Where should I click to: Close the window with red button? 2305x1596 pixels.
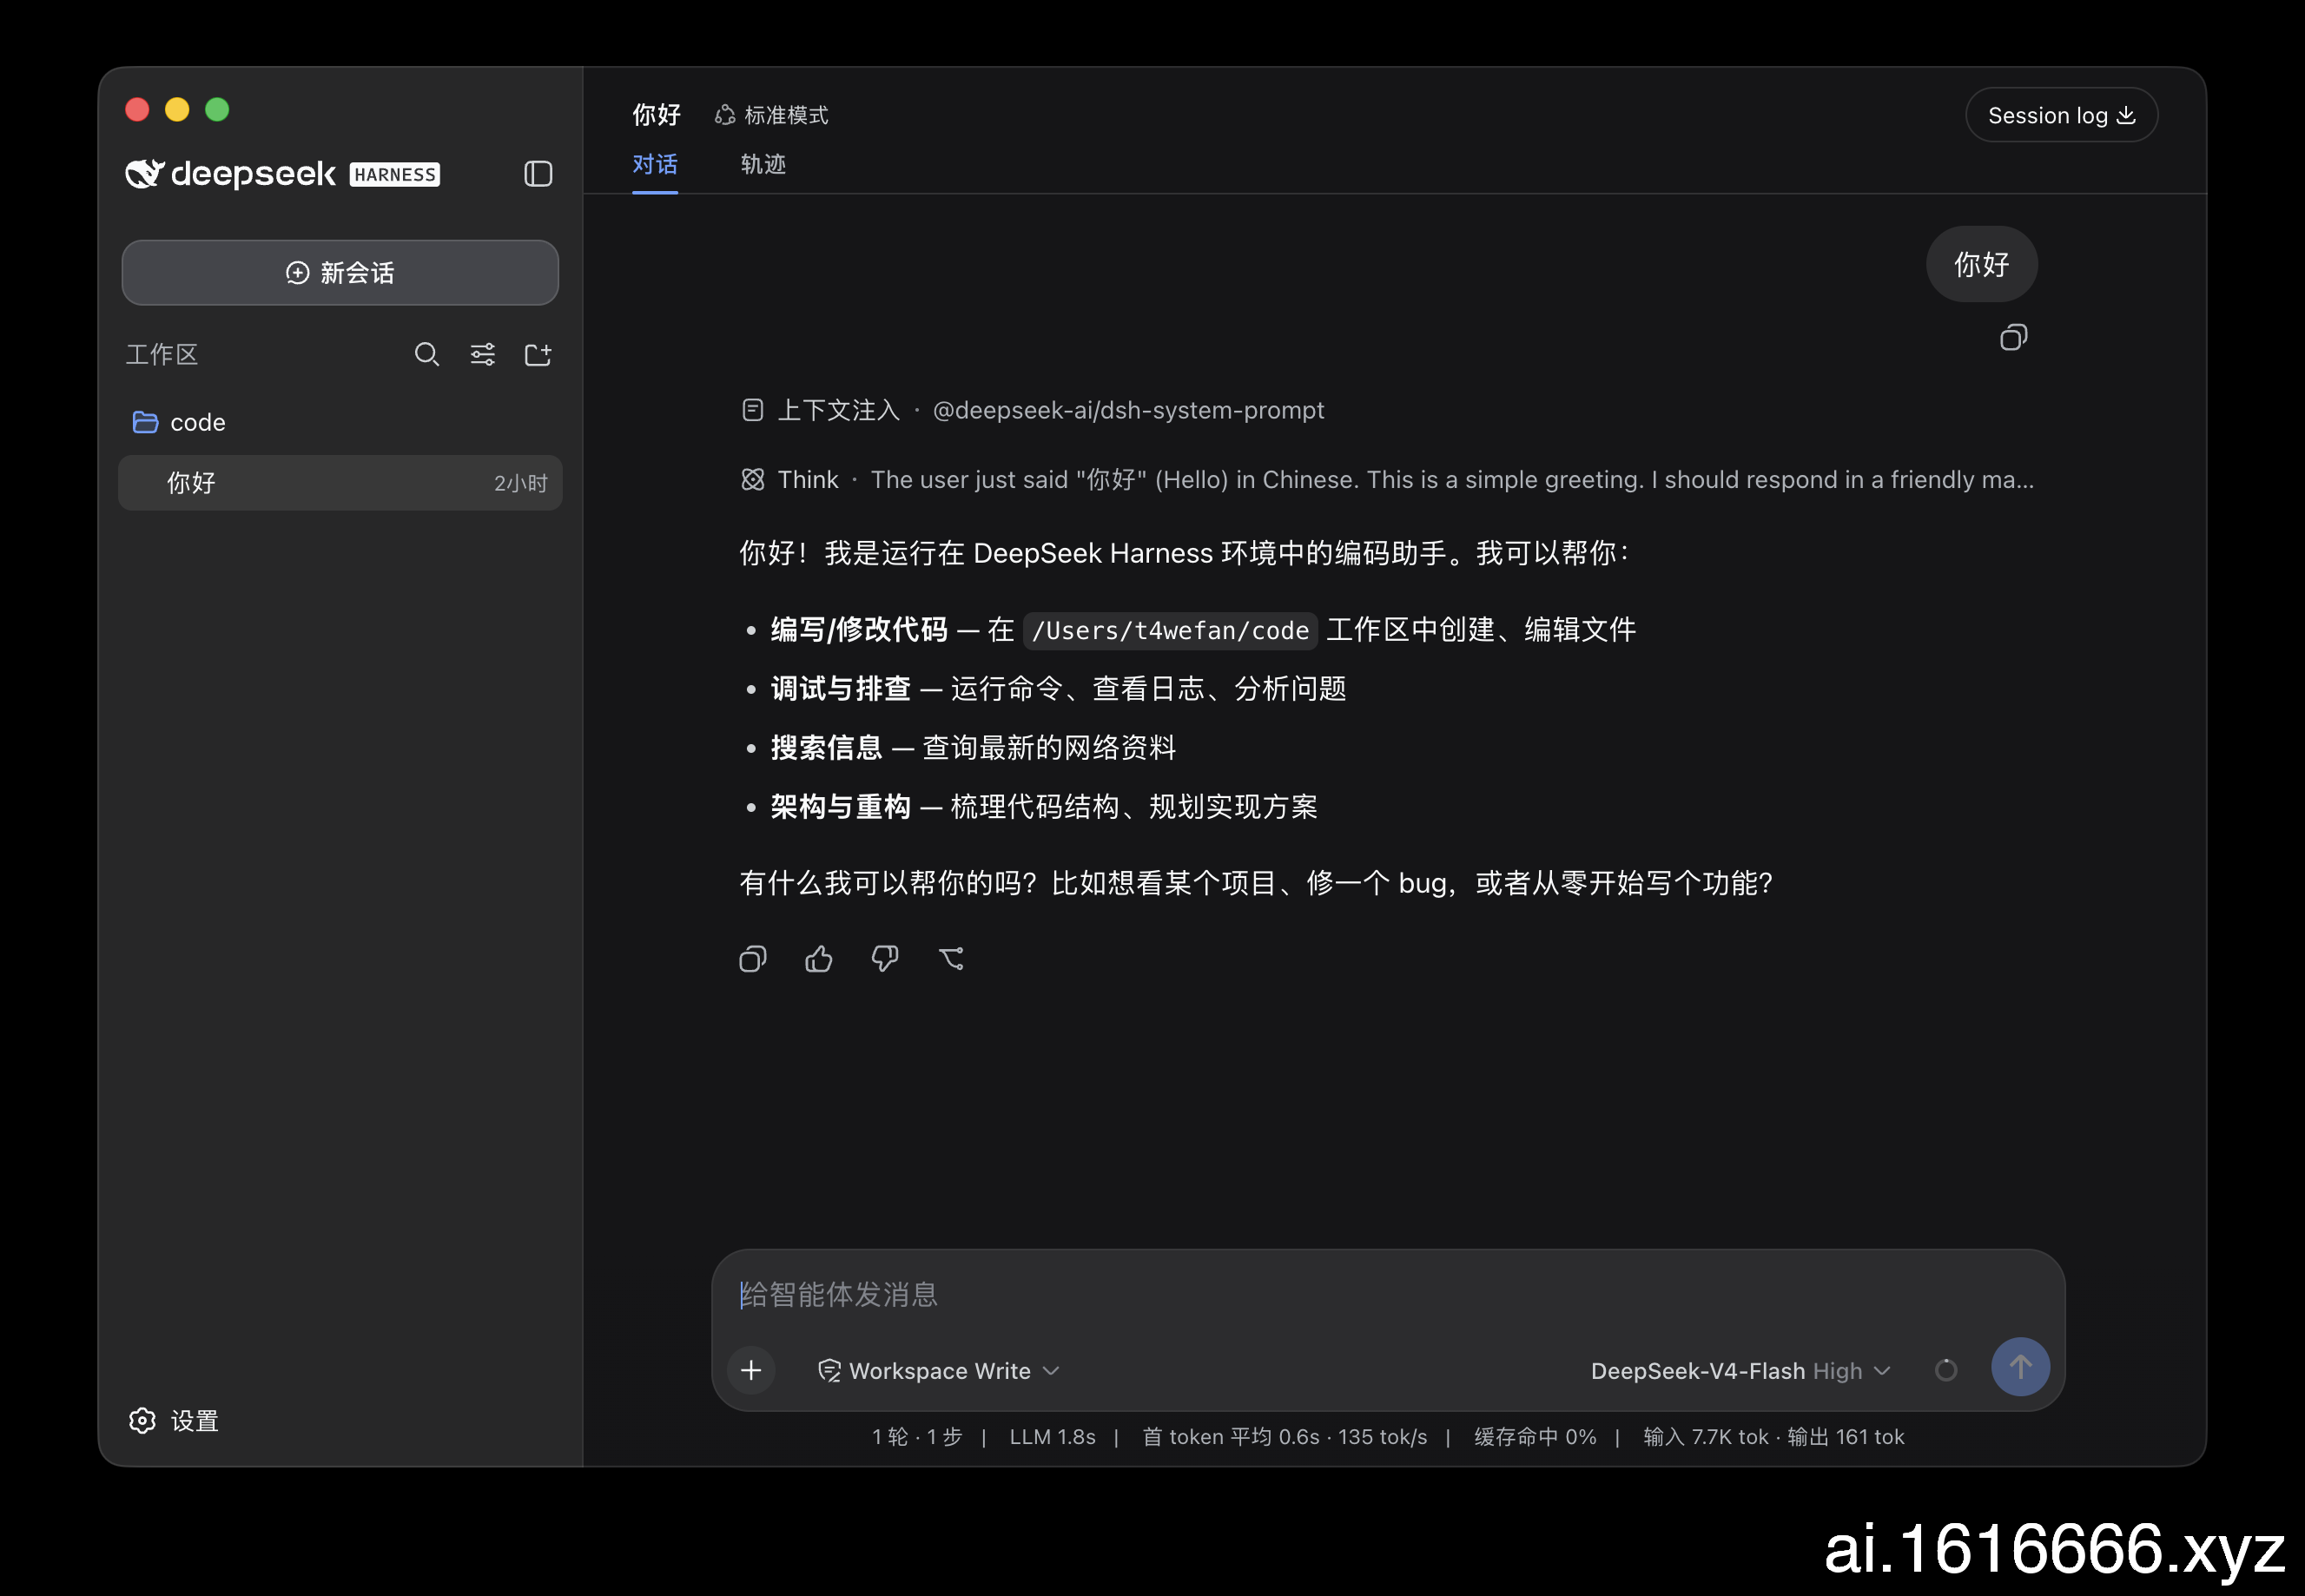point(138,109)
